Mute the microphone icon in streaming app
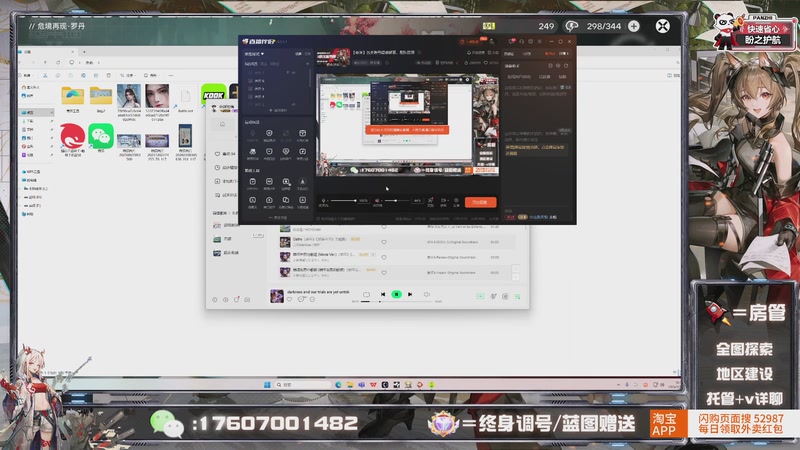The width and height of the screenshot is (800, 450). click(x=323, y=201)
